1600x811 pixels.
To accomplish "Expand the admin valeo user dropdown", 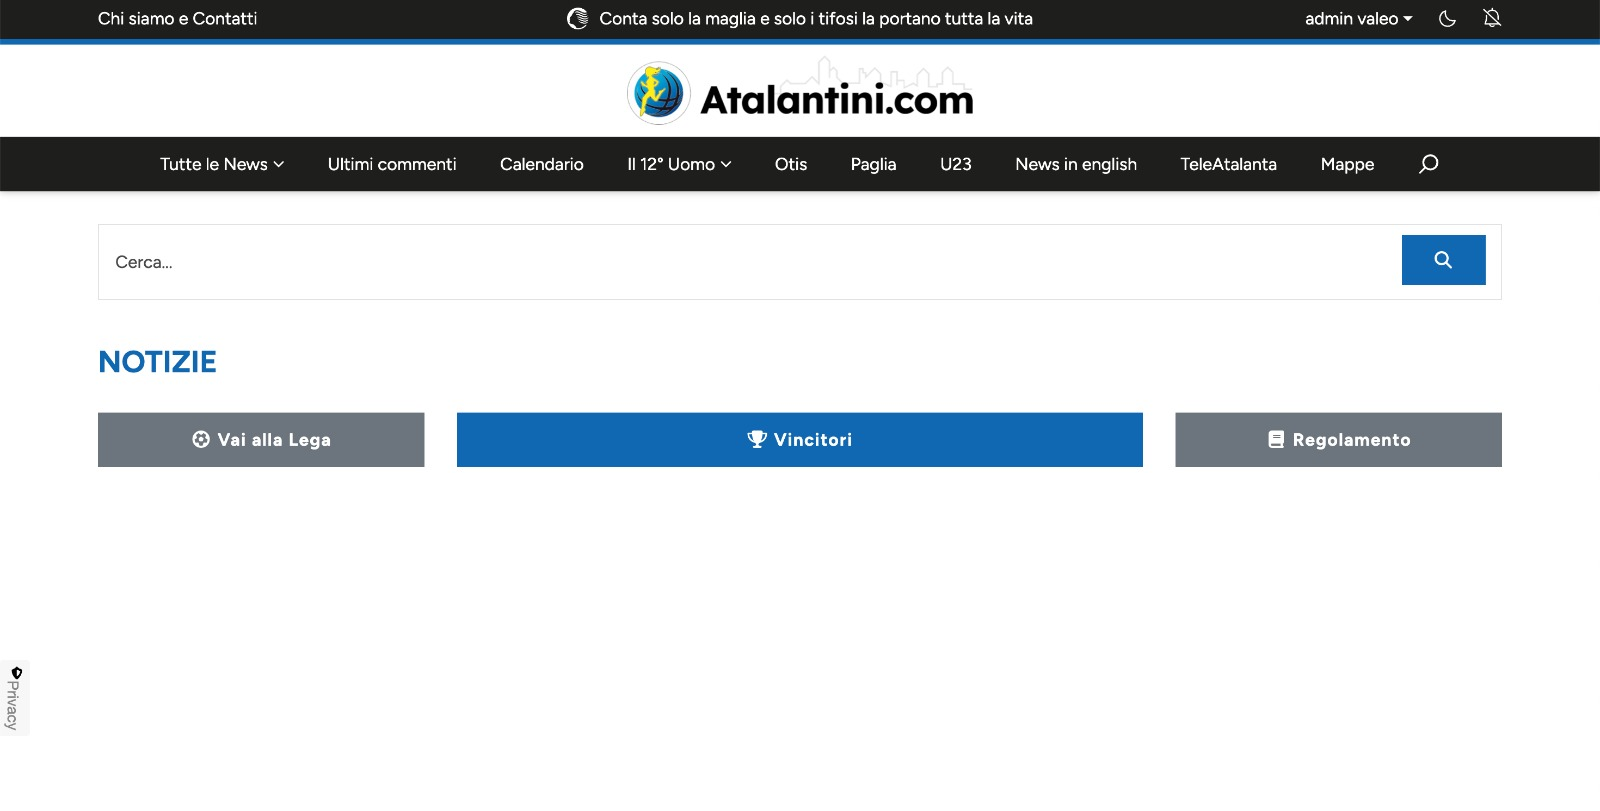I will click(1358, 19).
